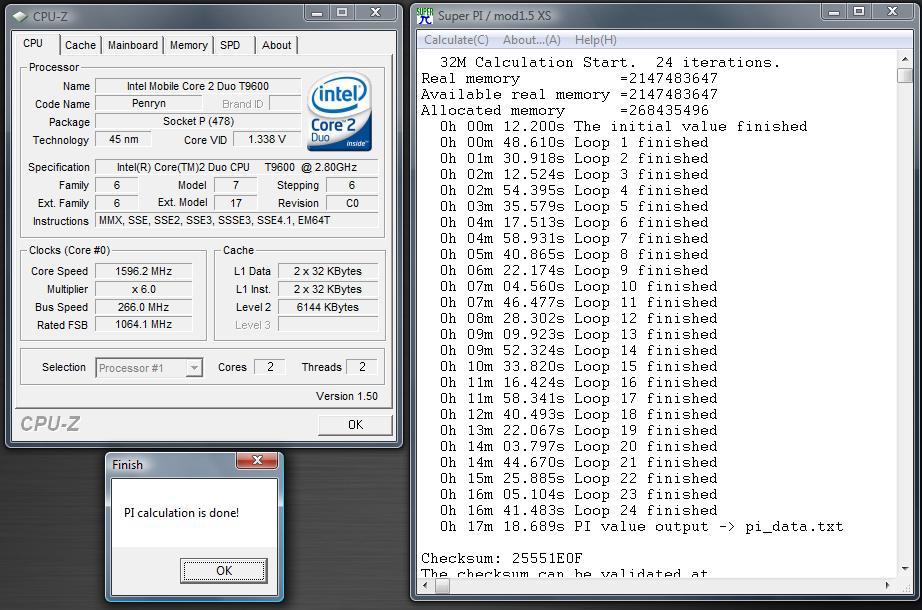Click the Multiplier value x 6.0
This screenshot has height=610, width=922.
tap(143, 289)
